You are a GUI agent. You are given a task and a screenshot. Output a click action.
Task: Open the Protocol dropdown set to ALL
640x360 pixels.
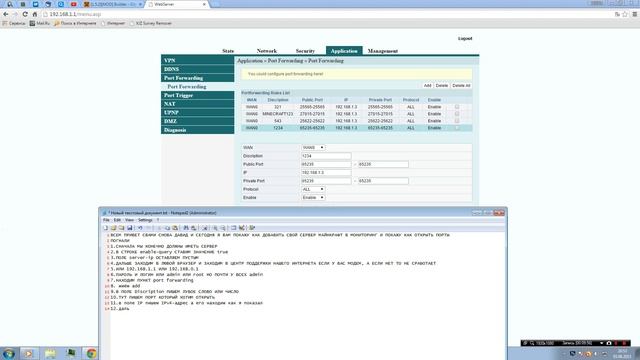click(x=313, y=189)
